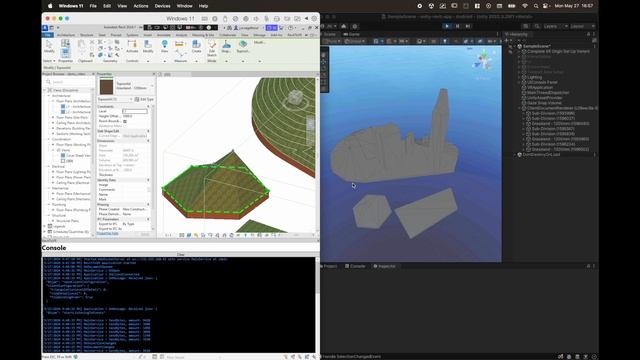640x360 pixels.
Task: Click the Shape editing icon in ribbon
Action: click(226, 47)
